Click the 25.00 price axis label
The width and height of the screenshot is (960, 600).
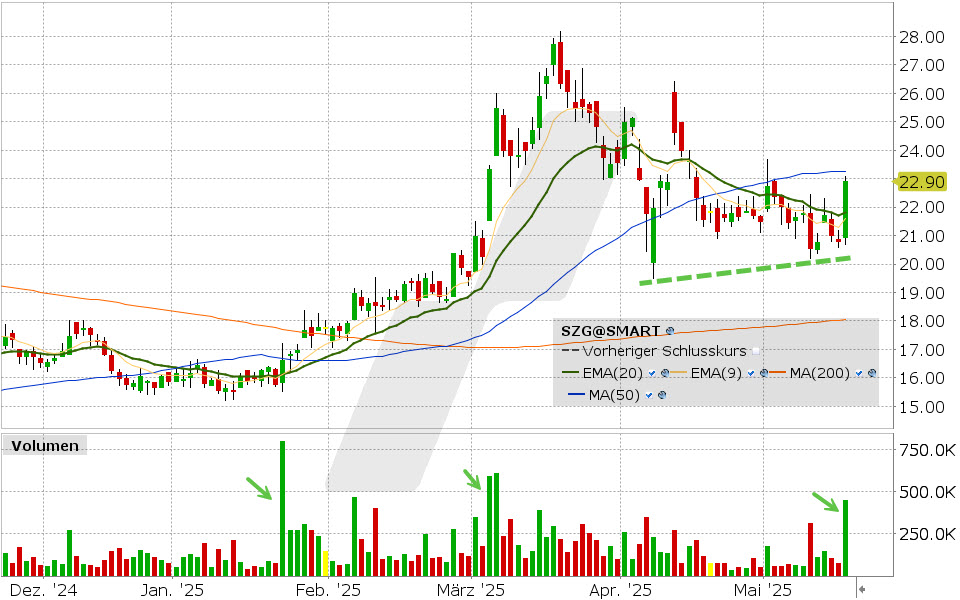click(x=921, y=122)
